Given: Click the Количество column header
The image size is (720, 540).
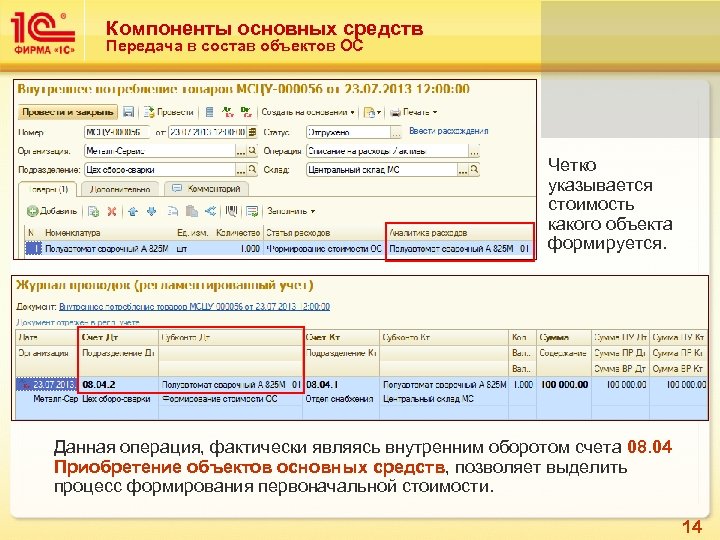Looking at the screenshot, I should pyautogui.click(x=238, y=233).
